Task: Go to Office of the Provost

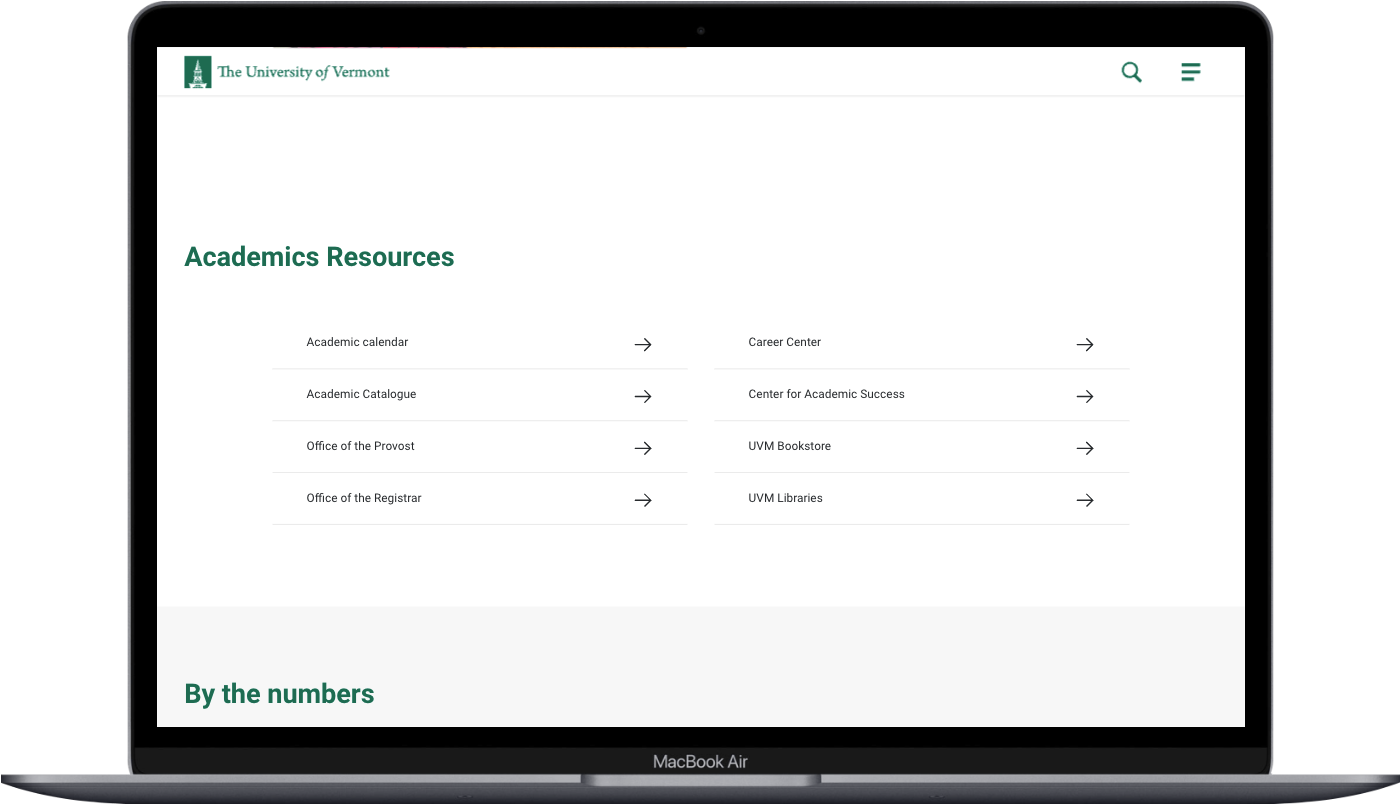Action: point(360,446)
